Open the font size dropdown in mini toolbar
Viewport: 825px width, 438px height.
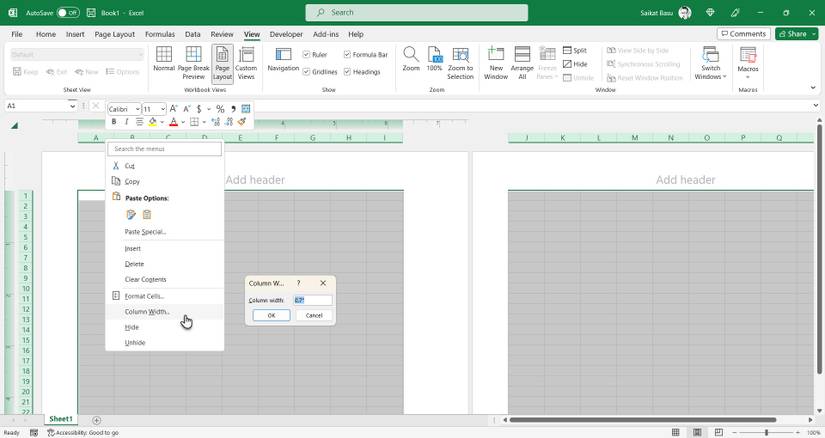[x=162, y=109]
